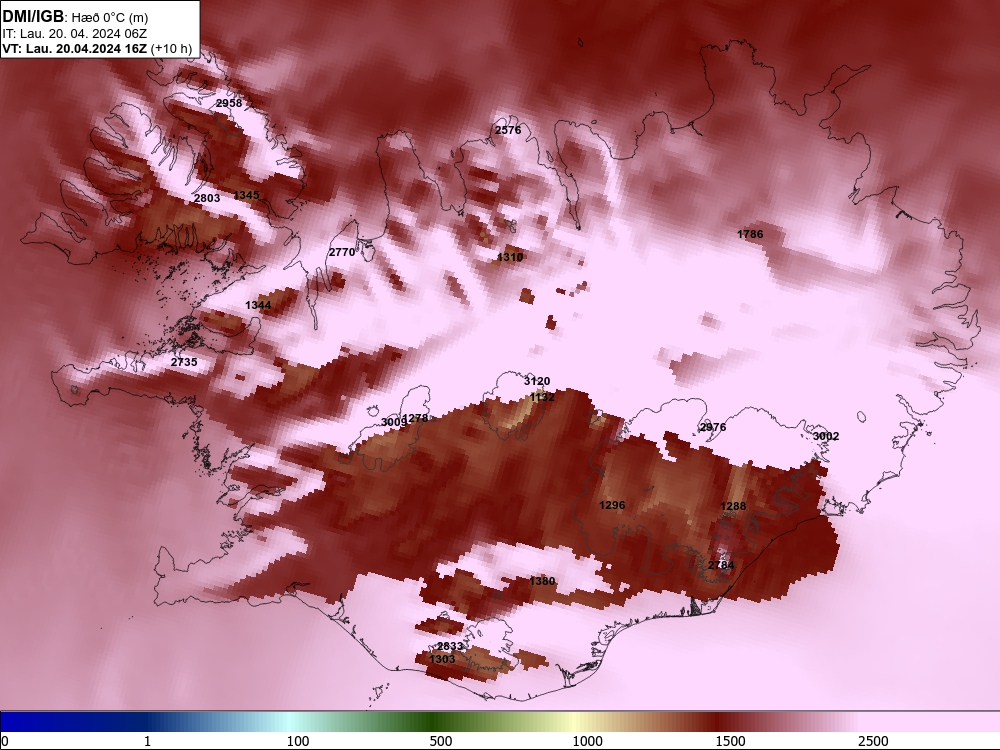1000x750 pixels.
Task: Click the 1786 value label
Action: (x=750, y=235)
